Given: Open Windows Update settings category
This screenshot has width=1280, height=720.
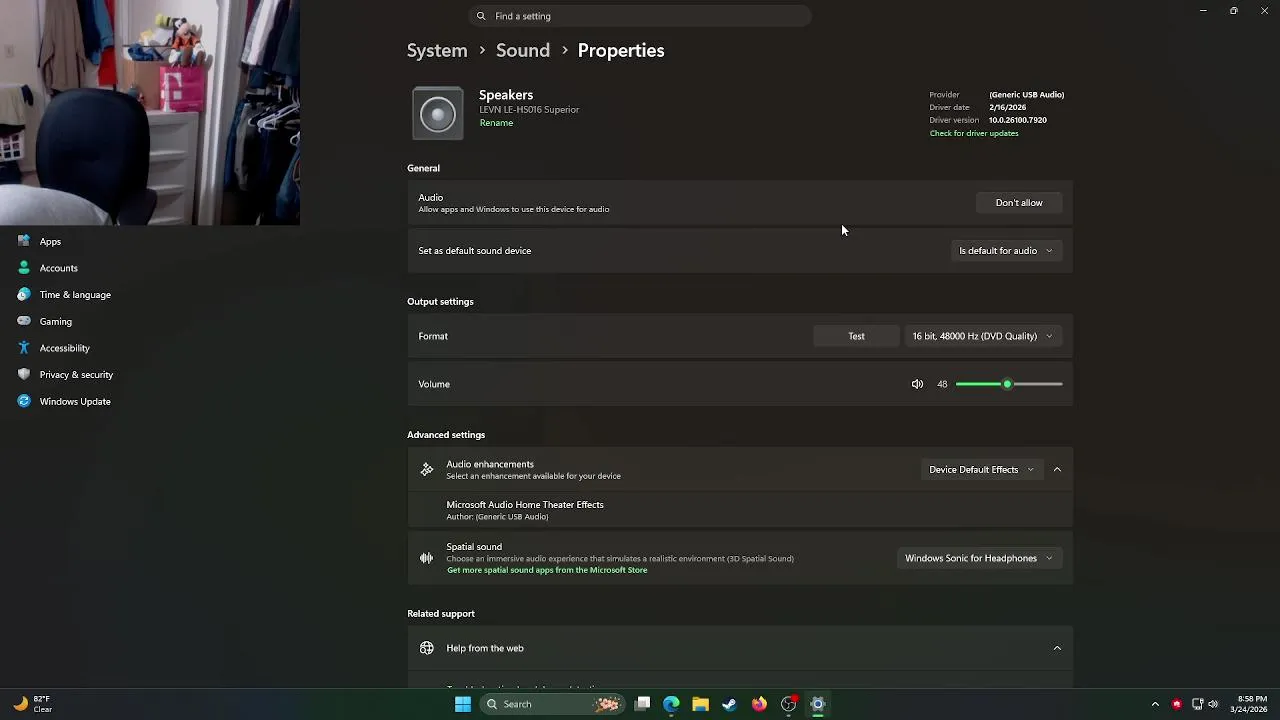Looking at the screenshot, I should coord(75,401).
